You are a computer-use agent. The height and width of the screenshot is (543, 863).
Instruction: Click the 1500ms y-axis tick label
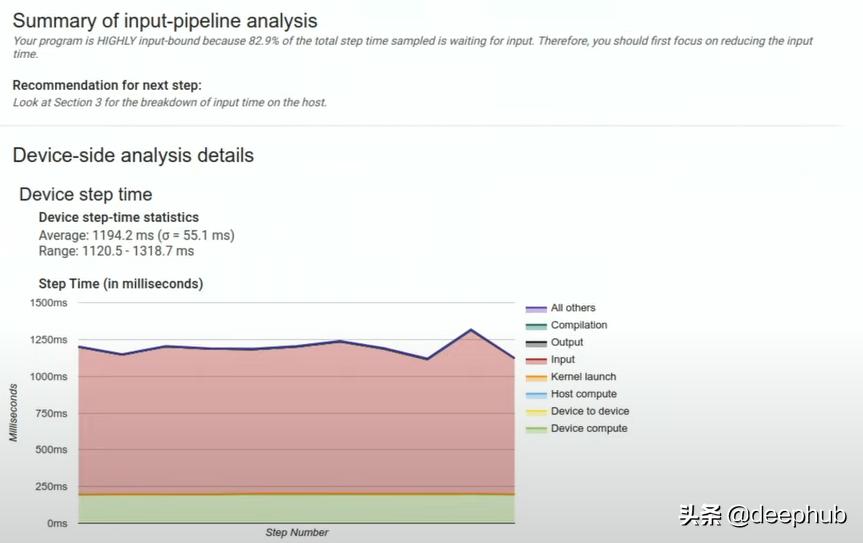click(x=48, y=303)
